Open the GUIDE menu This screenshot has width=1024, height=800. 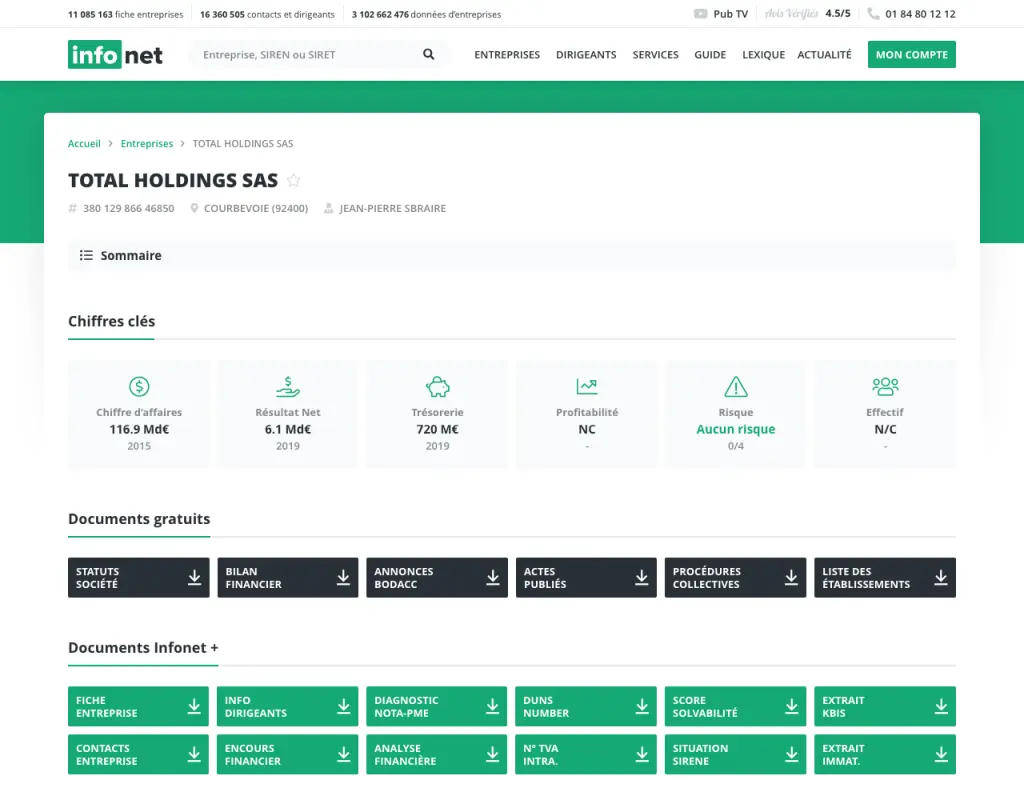[710, 55]
